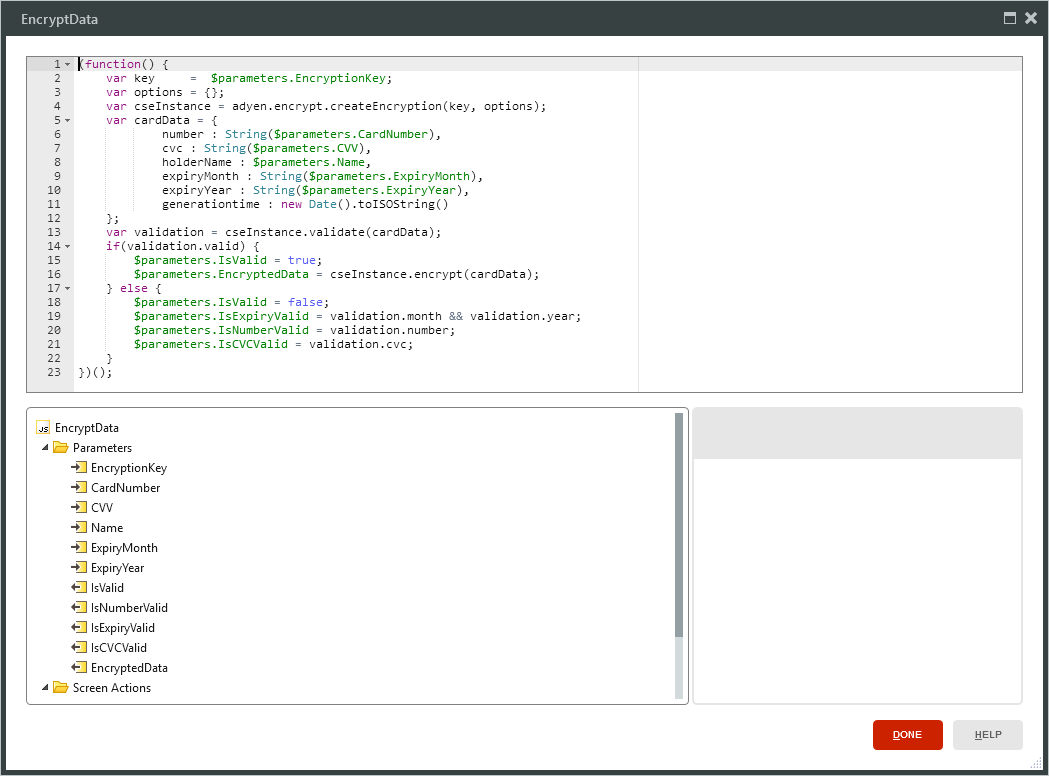The width and height of the screenshot is (1049, 776).
Task: Expand the Screen Actions tree node
Action: click(x=45, y=688)
